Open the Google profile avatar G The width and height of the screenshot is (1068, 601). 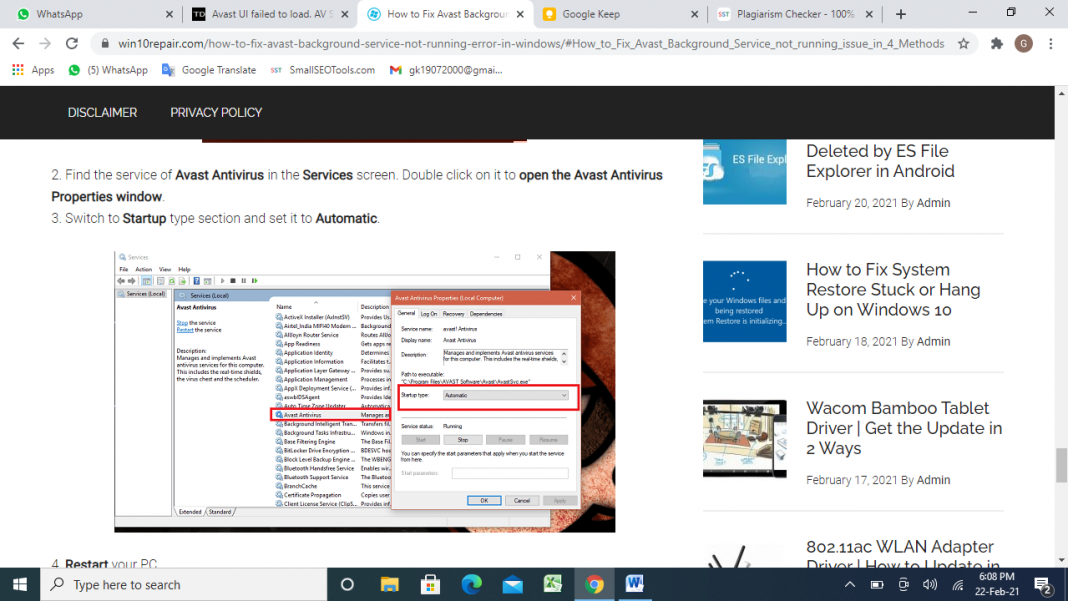[x=1023, y=44]
